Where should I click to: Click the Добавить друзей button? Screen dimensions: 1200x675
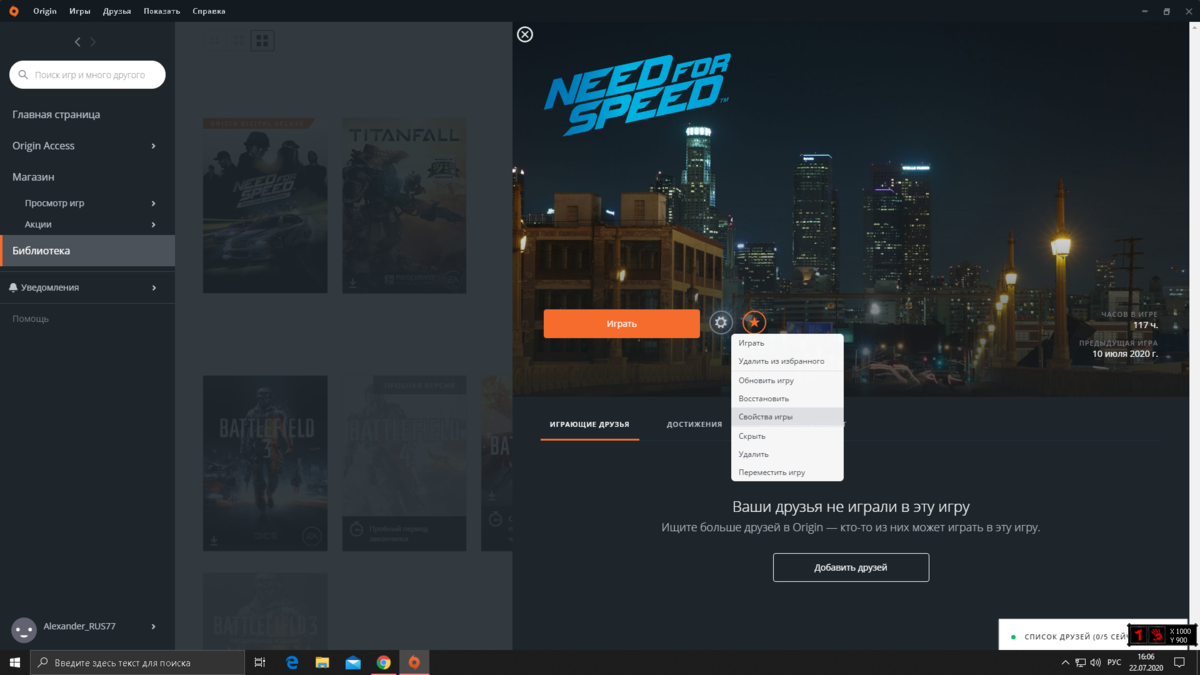[x=851, y=567]
